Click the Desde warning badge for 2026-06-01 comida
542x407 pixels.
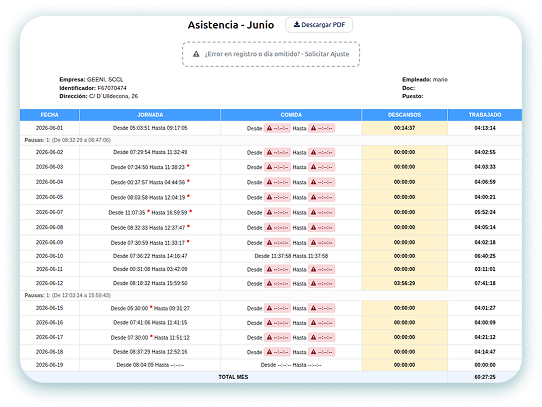tap(277, 128)
